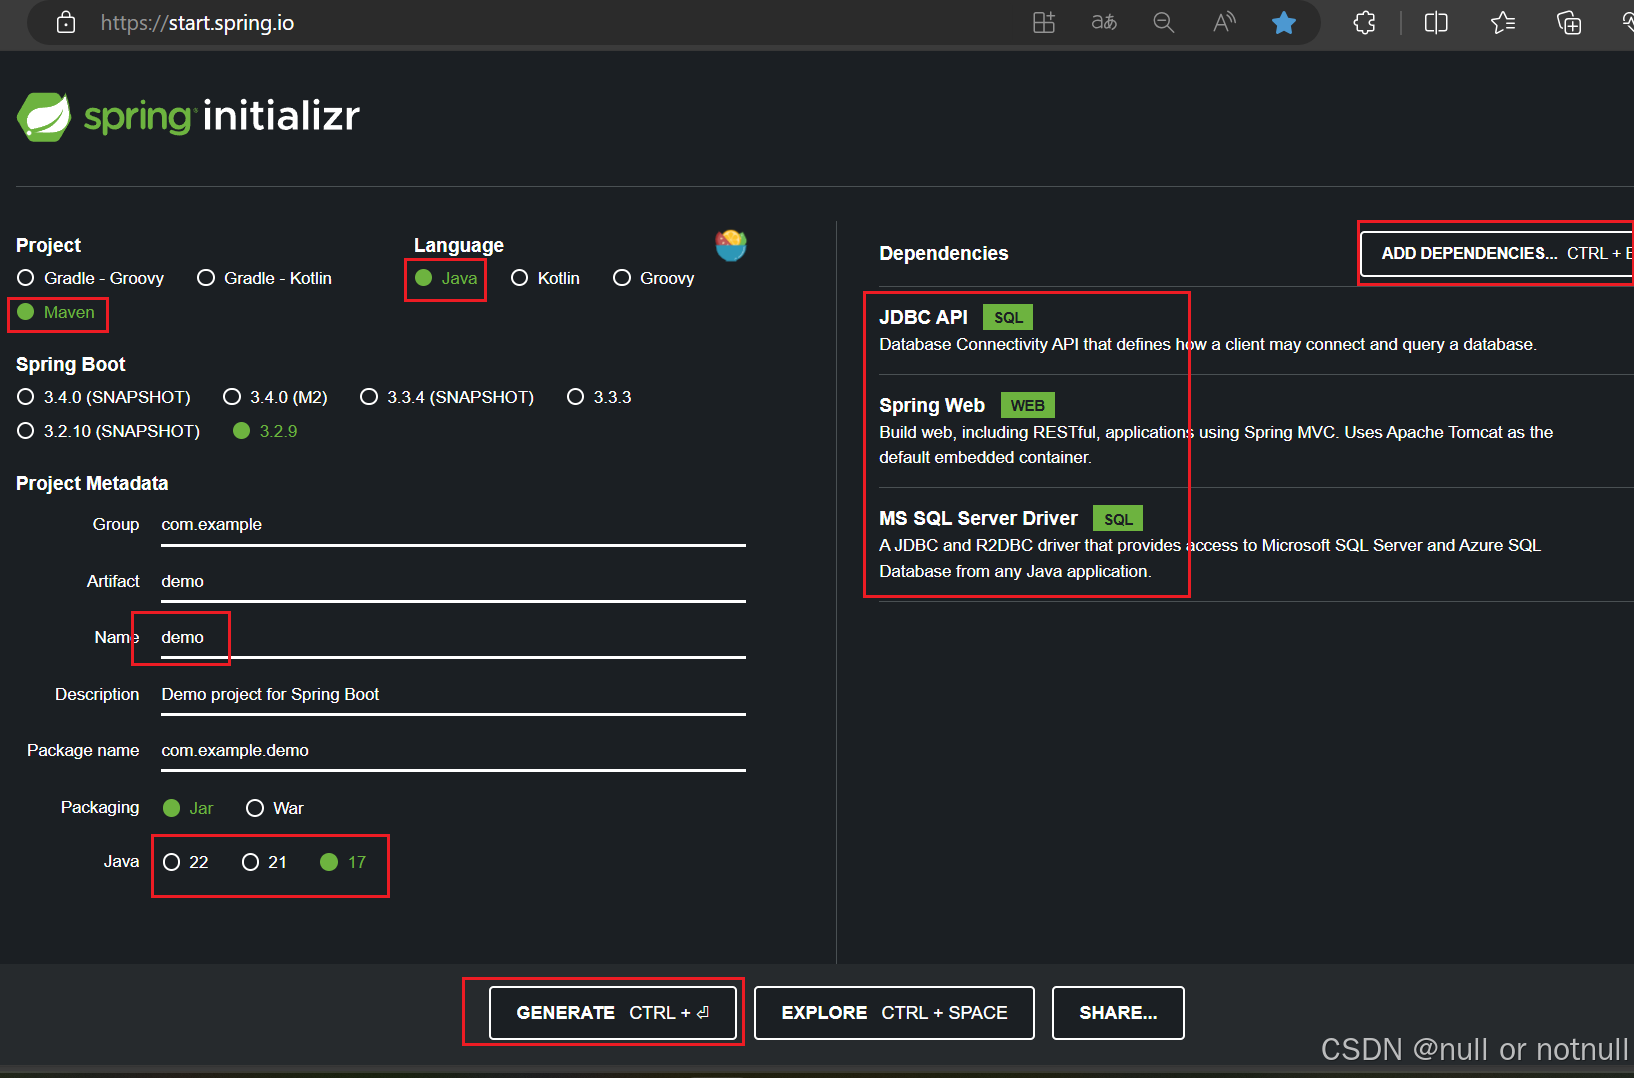Open the favorites list icon

pyautogui.click(x=1503, y=22)
